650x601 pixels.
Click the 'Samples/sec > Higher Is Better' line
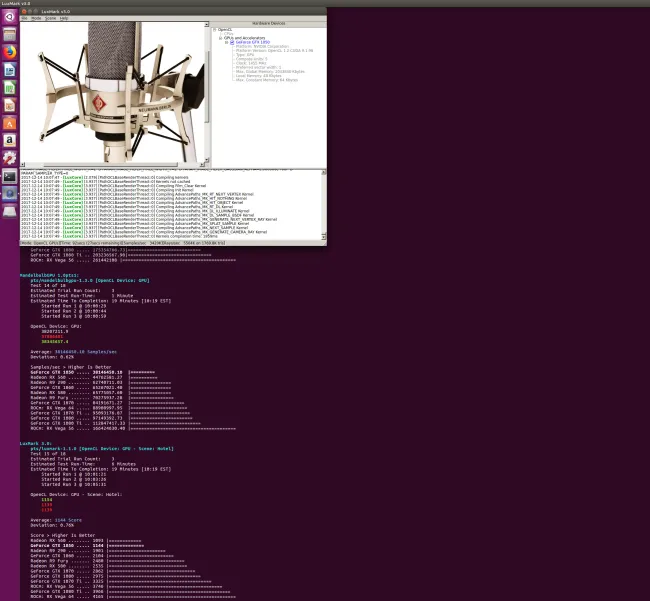71,367
